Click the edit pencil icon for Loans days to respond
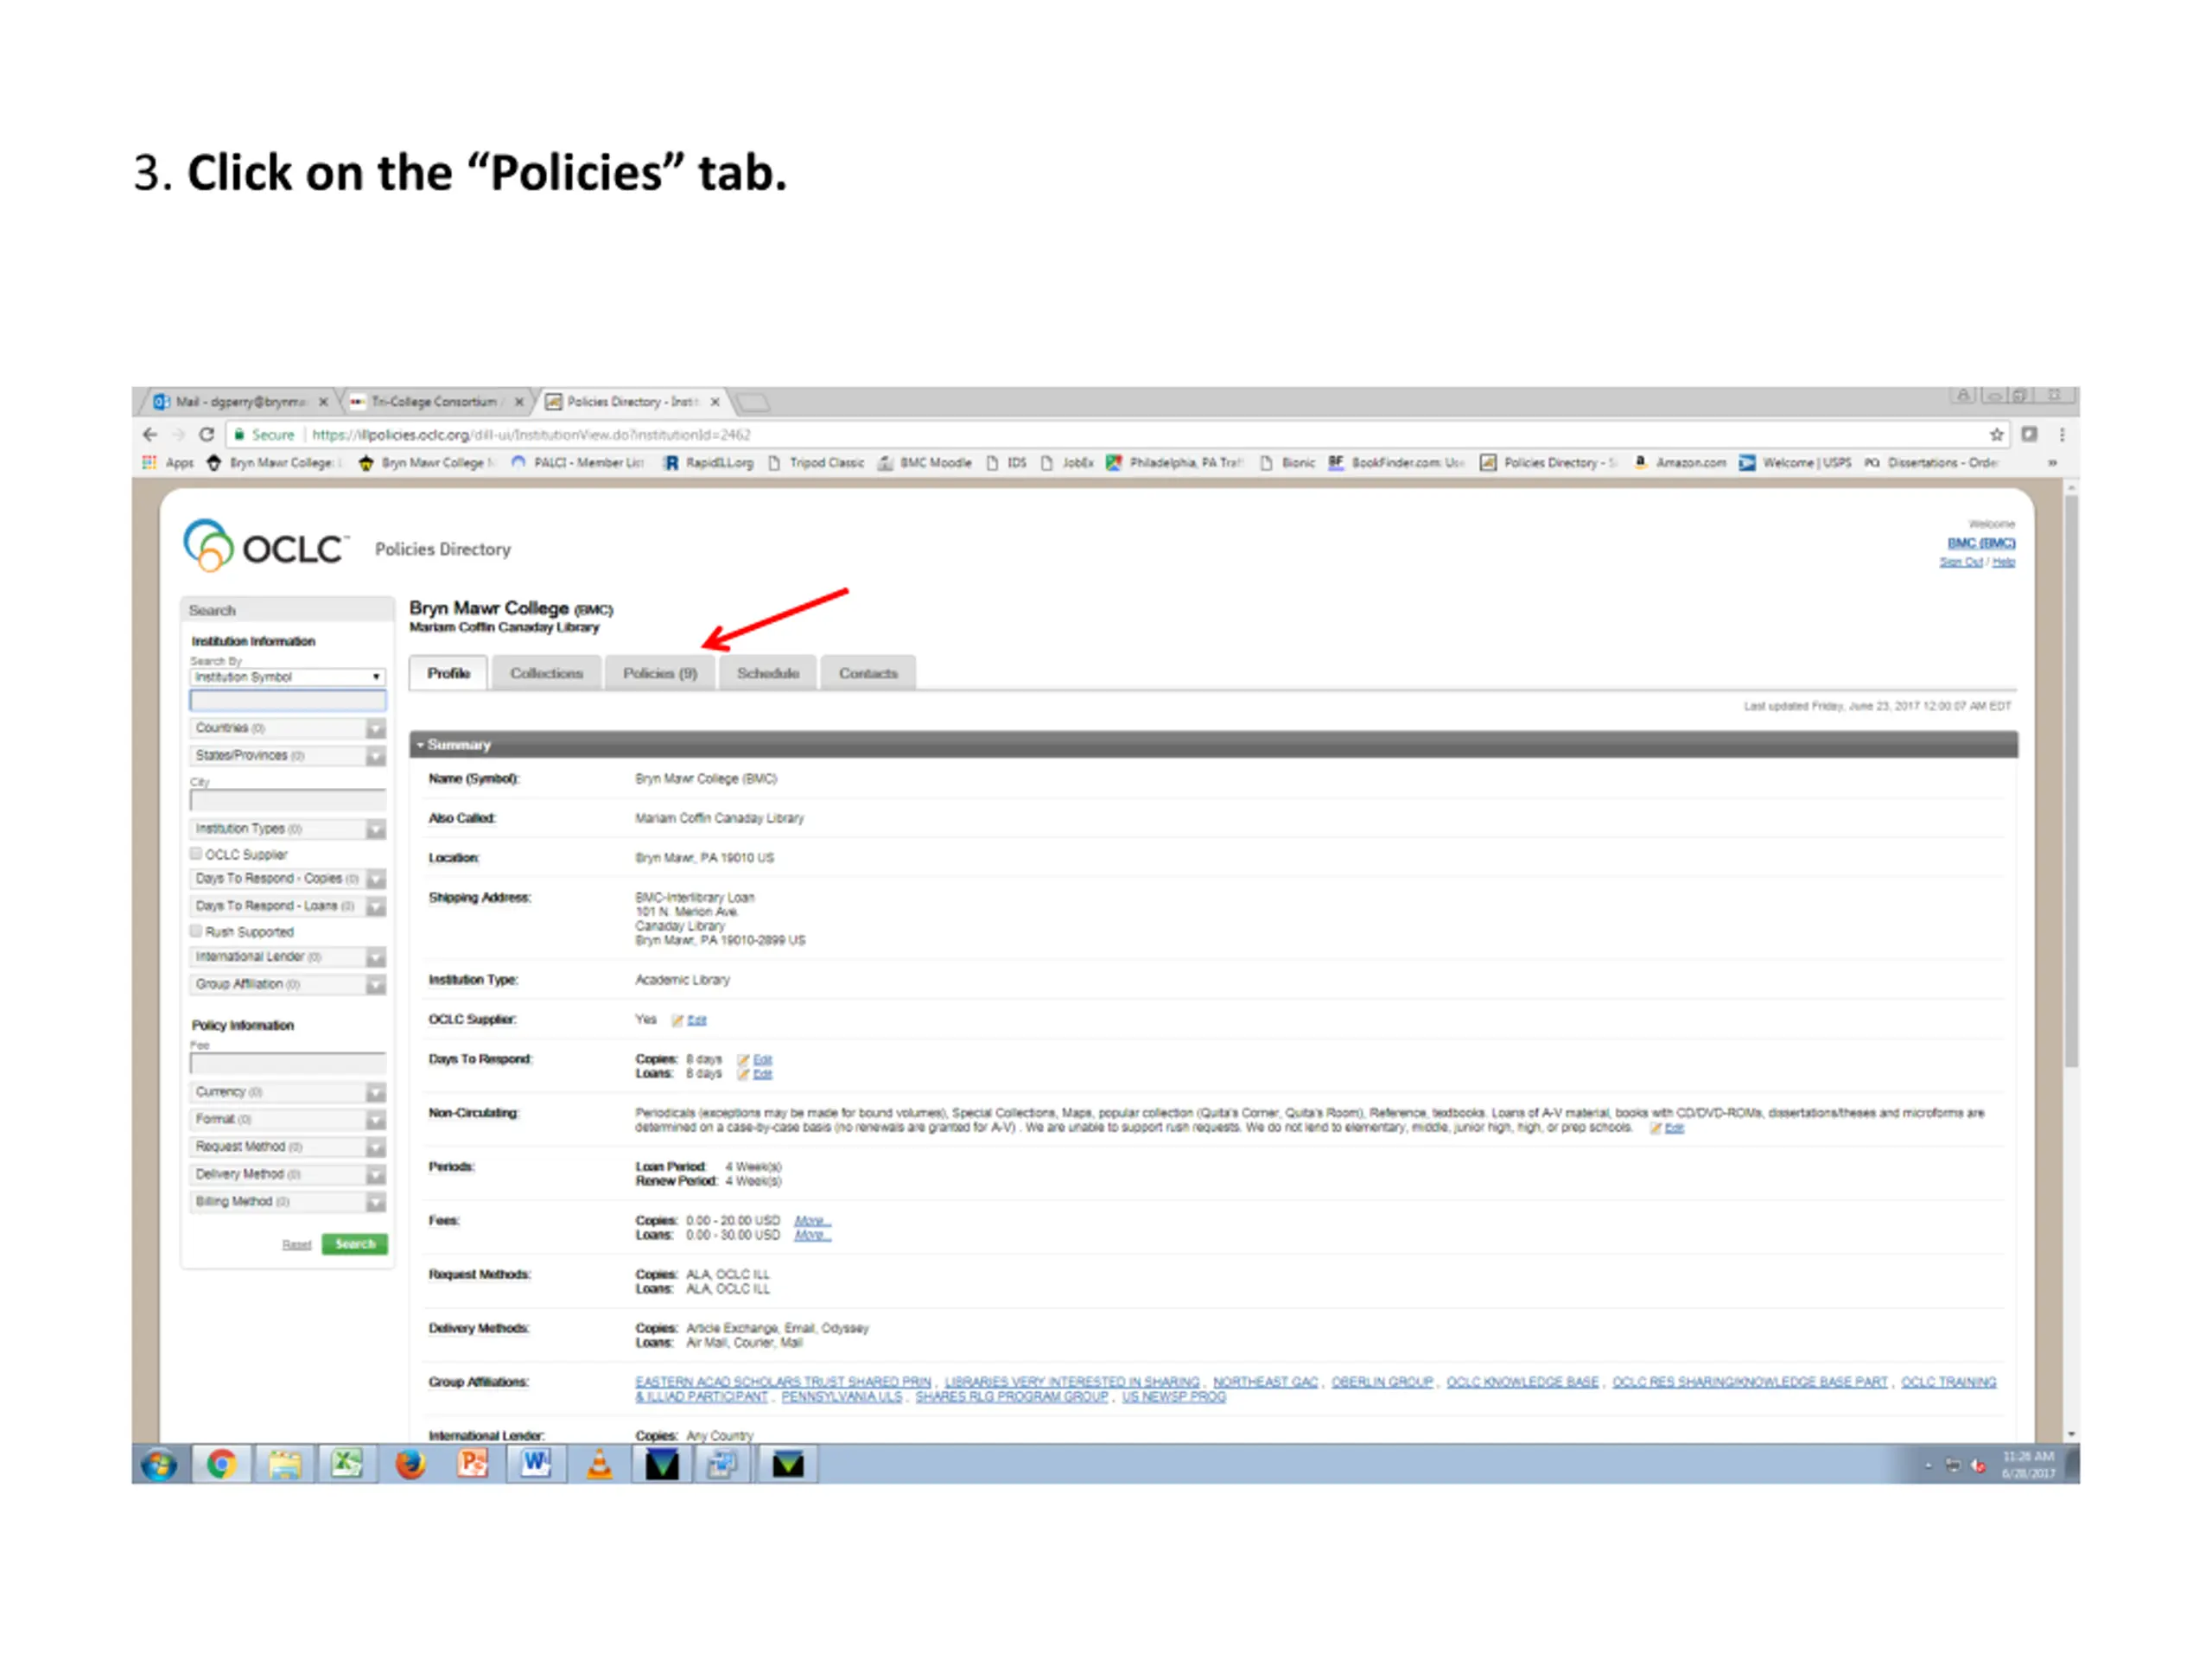 tap(743, 1075)
